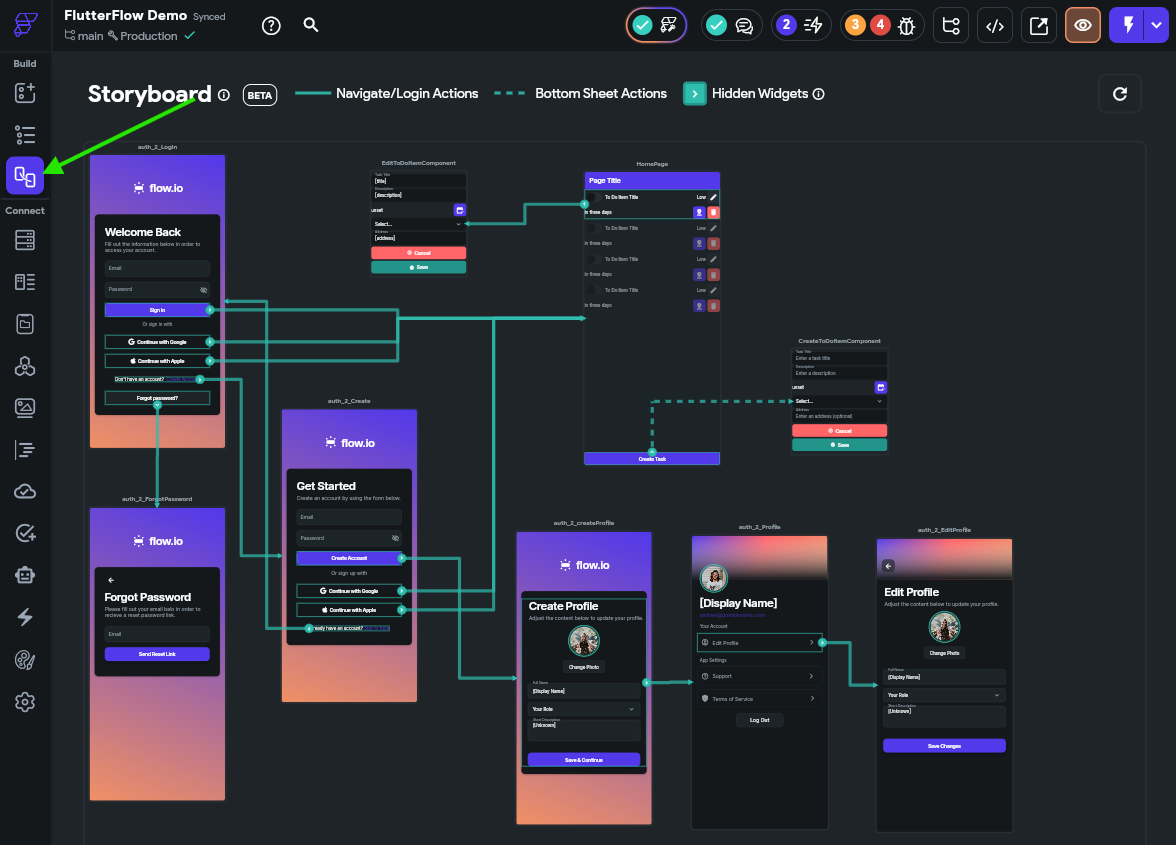Expand the Support row chevron
The width and height of the screenshot is (1176, 845).
[812, 676]
